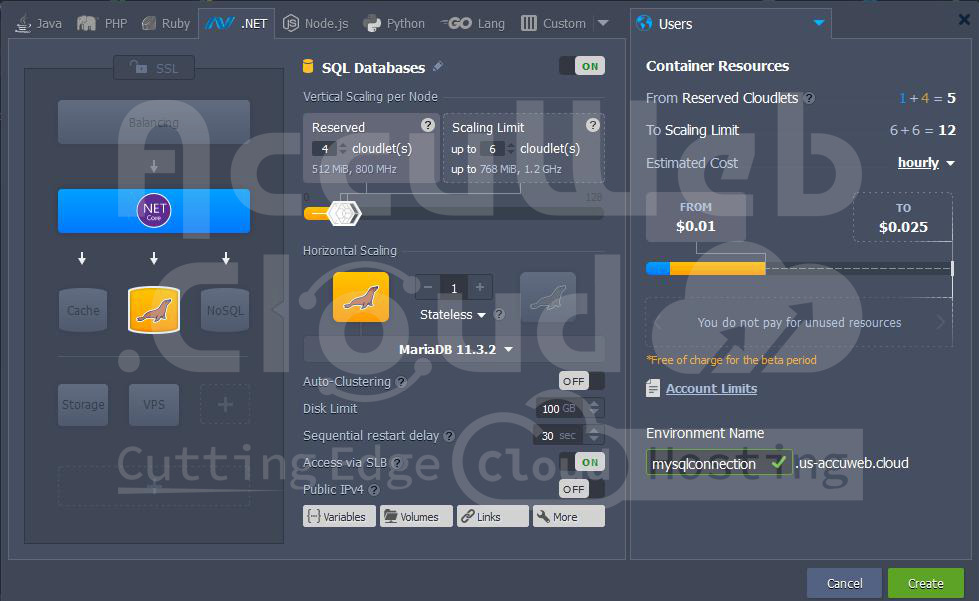Create the environment
Image resolution: width=979 pixels, height=601 pixels.
[924, 583]
